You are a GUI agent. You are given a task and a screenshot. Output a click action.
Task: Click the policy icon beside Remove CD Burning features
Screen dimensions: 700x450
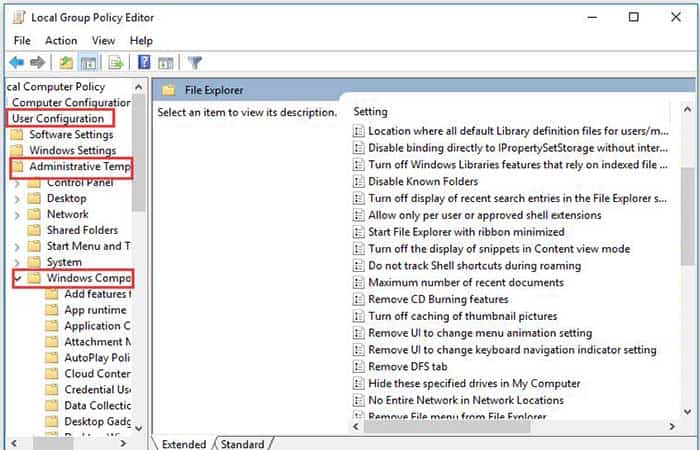[358, 299]
